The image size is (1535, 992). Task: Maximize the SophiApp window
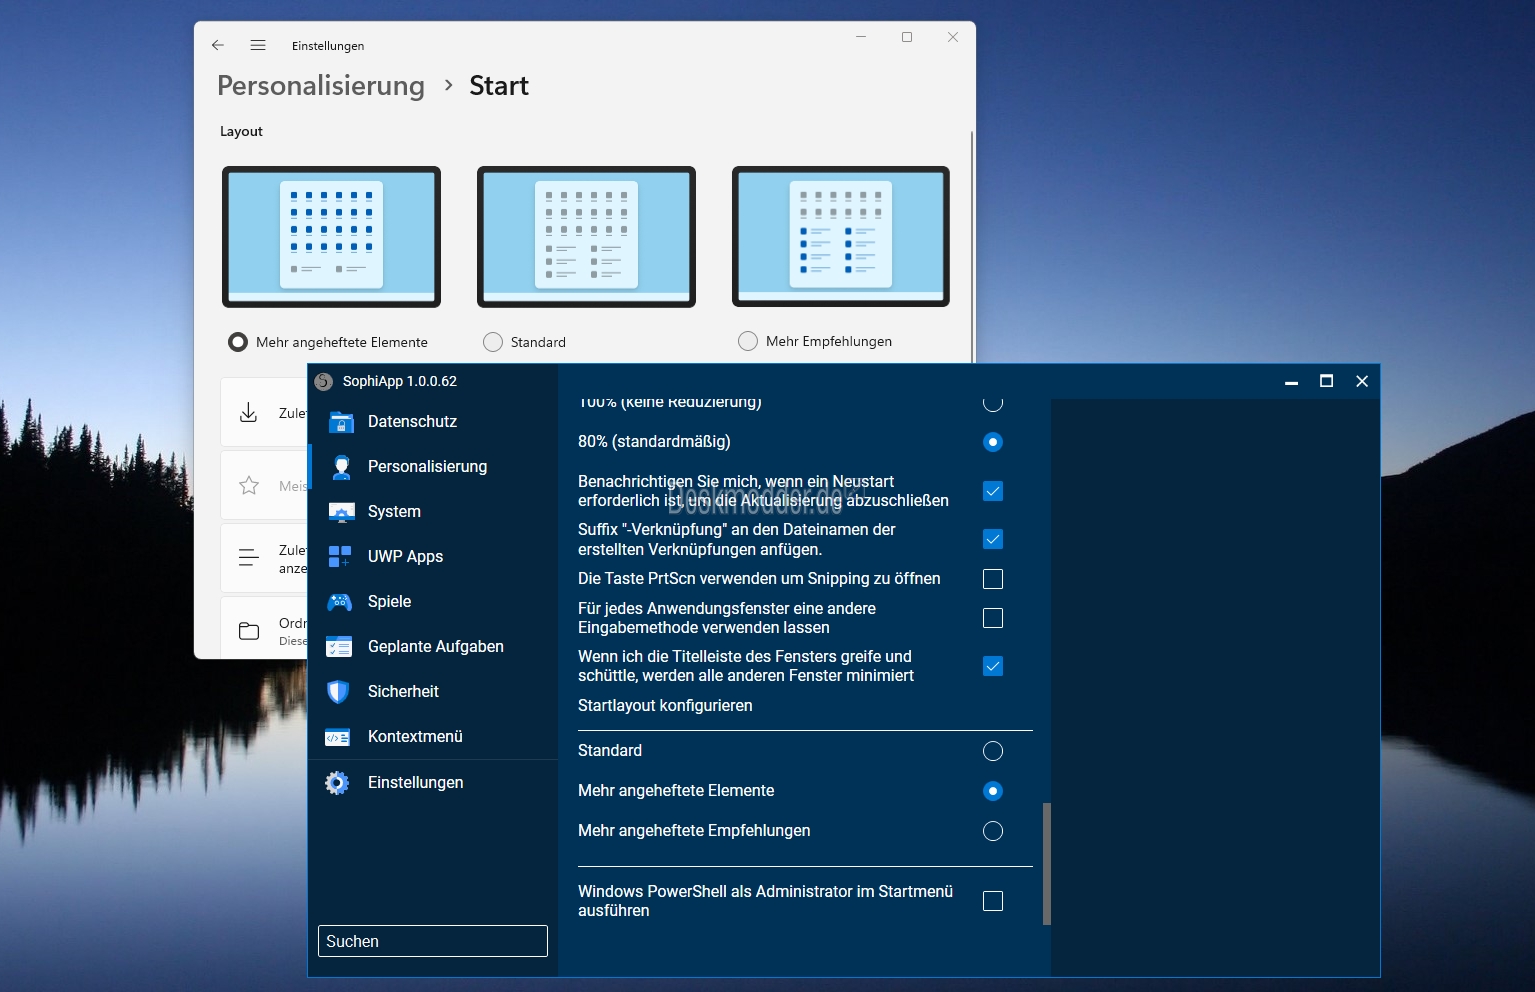(x=1327, y=381)
